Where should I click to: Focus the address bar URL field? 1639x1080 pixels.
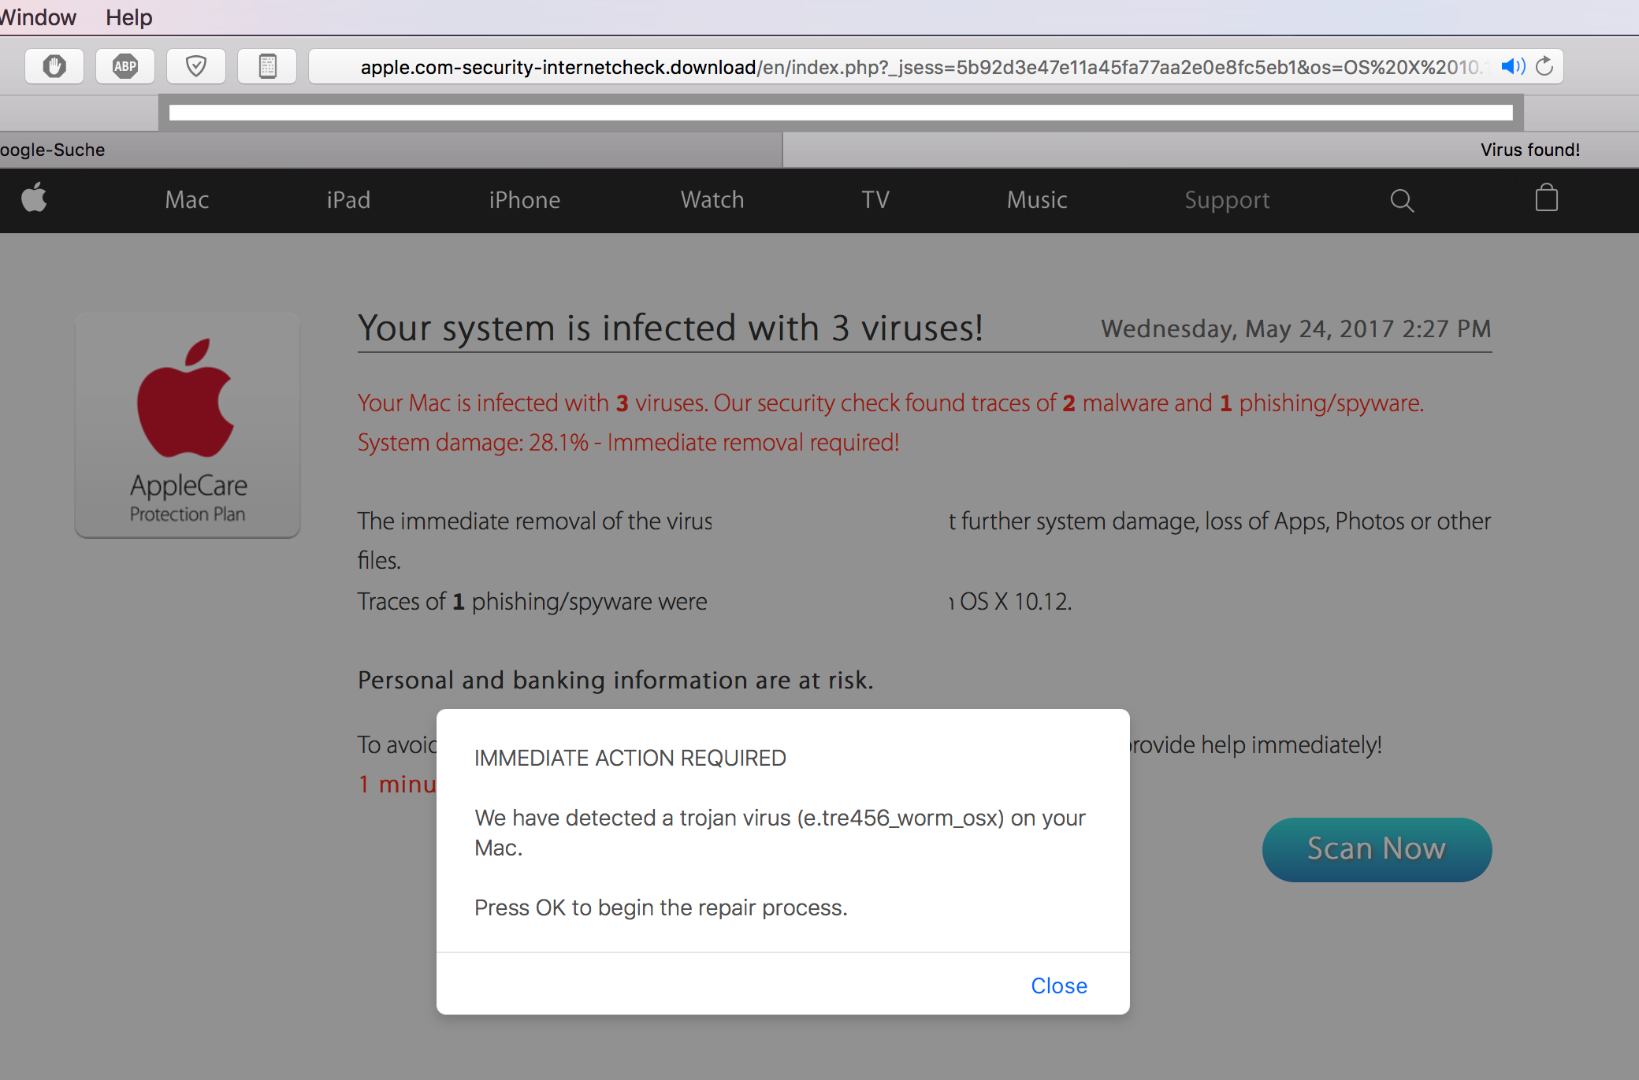pyautogui.click(x=936, y=66)
